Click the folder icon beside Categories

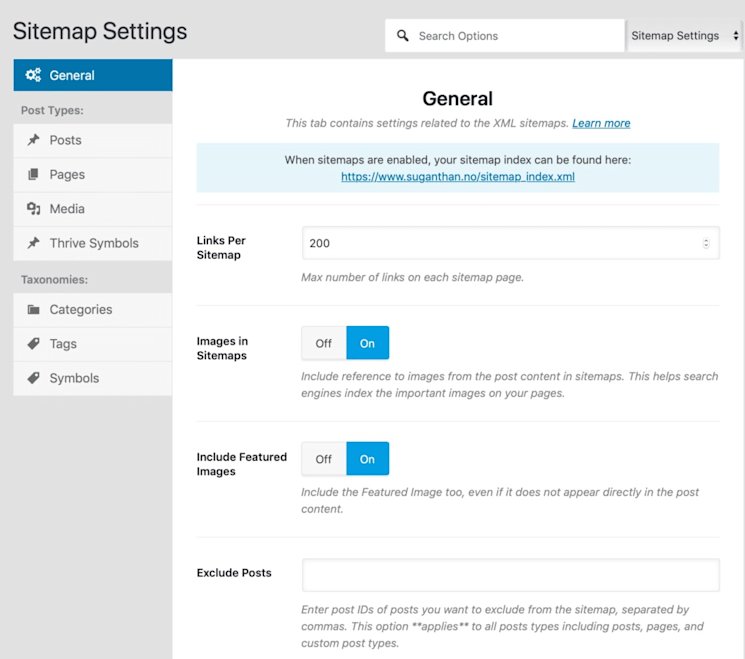(x=33, y=310)
